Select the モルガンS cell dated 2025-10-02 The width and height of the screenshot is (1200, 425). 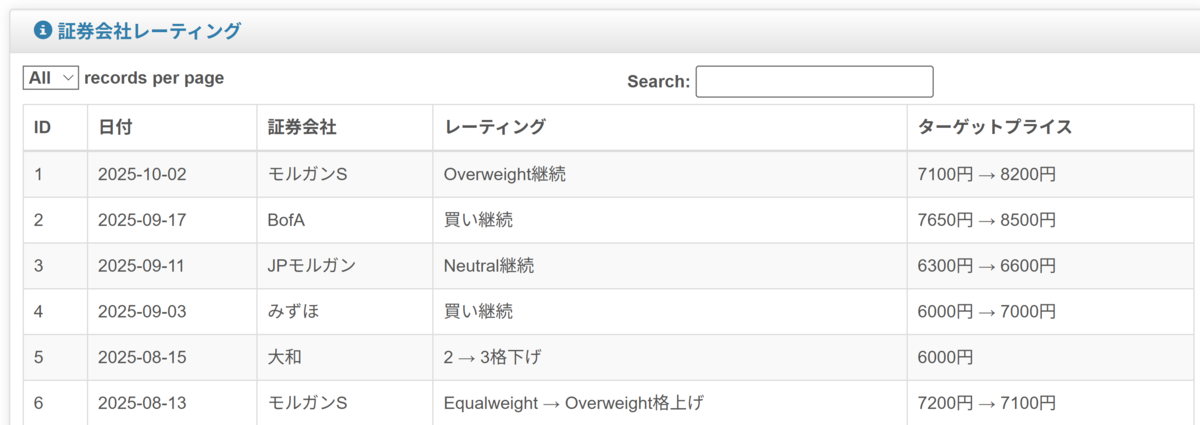click(345, 174)
